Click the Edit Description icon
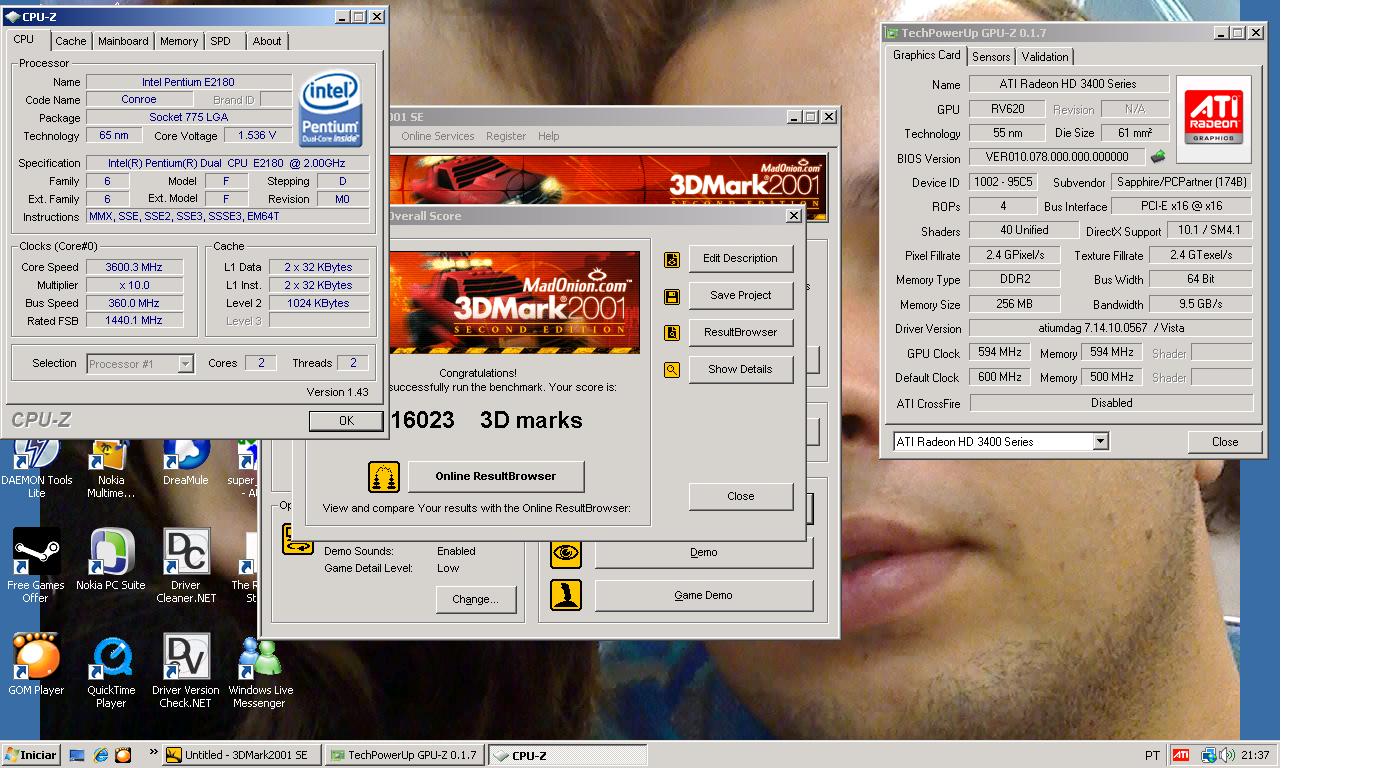This screenshot has height=768, width=1378. coord(672,259)
